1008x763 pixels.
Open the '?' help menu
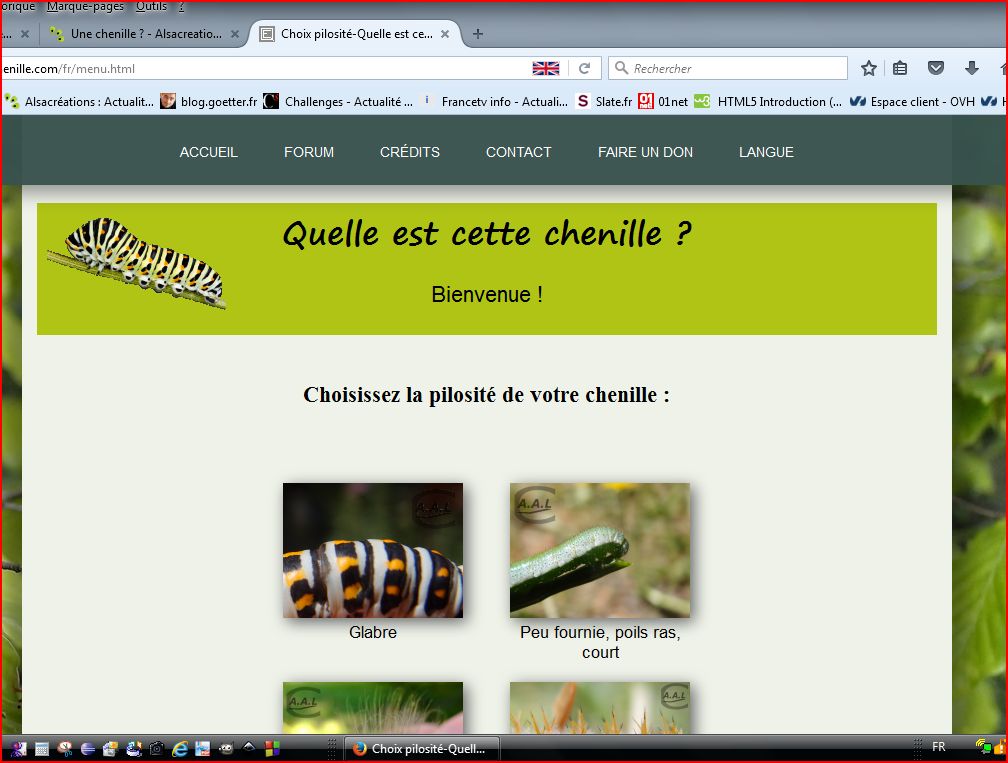(x=181, y=6)
